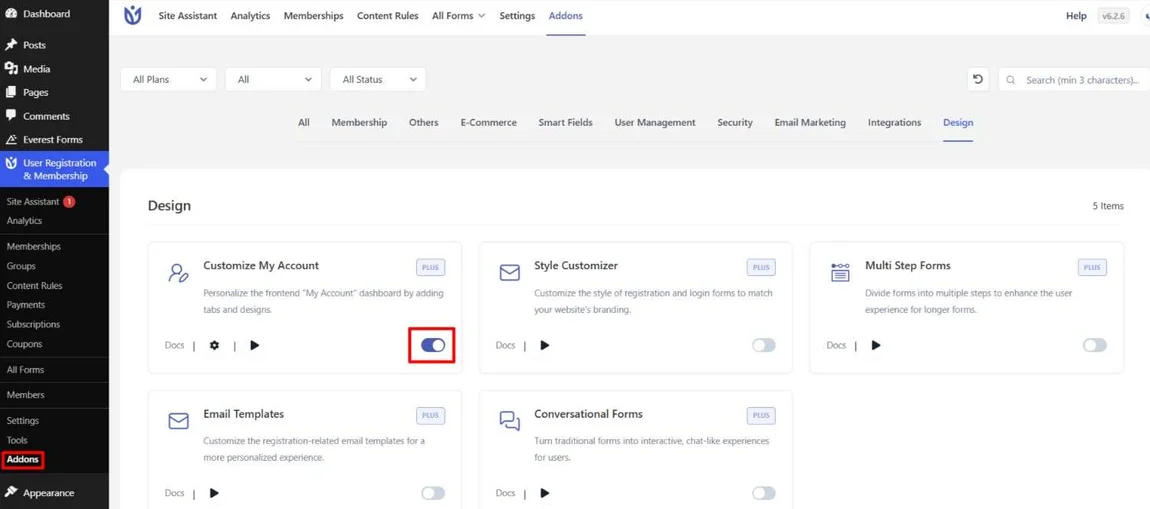Switch to the Security category tab

(x=735, y=122)
